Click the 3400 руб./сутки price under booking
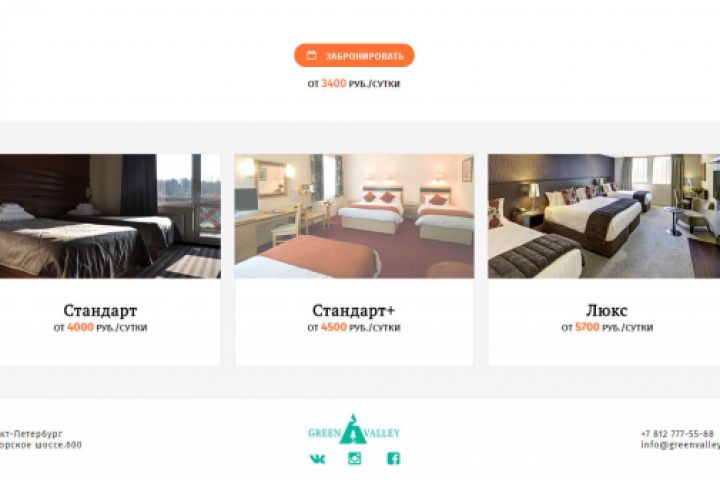The height and width of the screenshot is (480, 720). click(354, 84)
